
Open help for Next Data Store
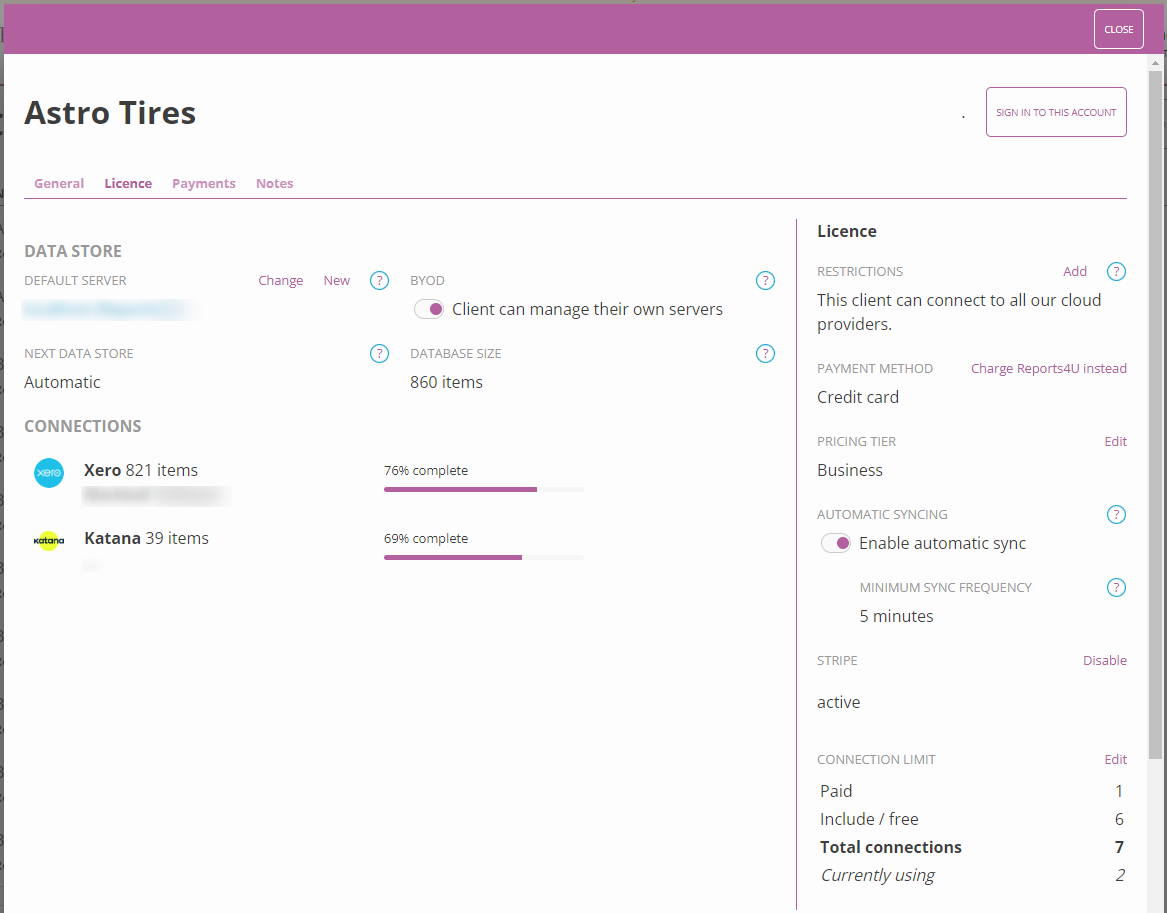pyautogui.click(x=379, y=353)
